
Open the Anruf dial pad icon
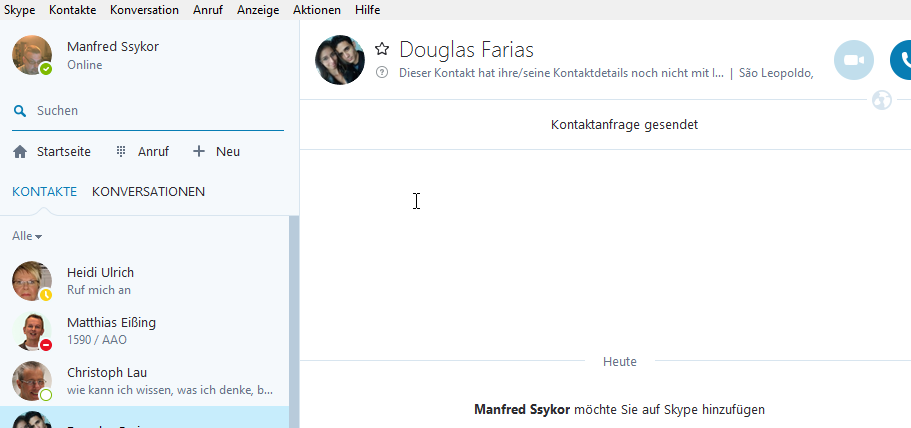click(121, 152)
